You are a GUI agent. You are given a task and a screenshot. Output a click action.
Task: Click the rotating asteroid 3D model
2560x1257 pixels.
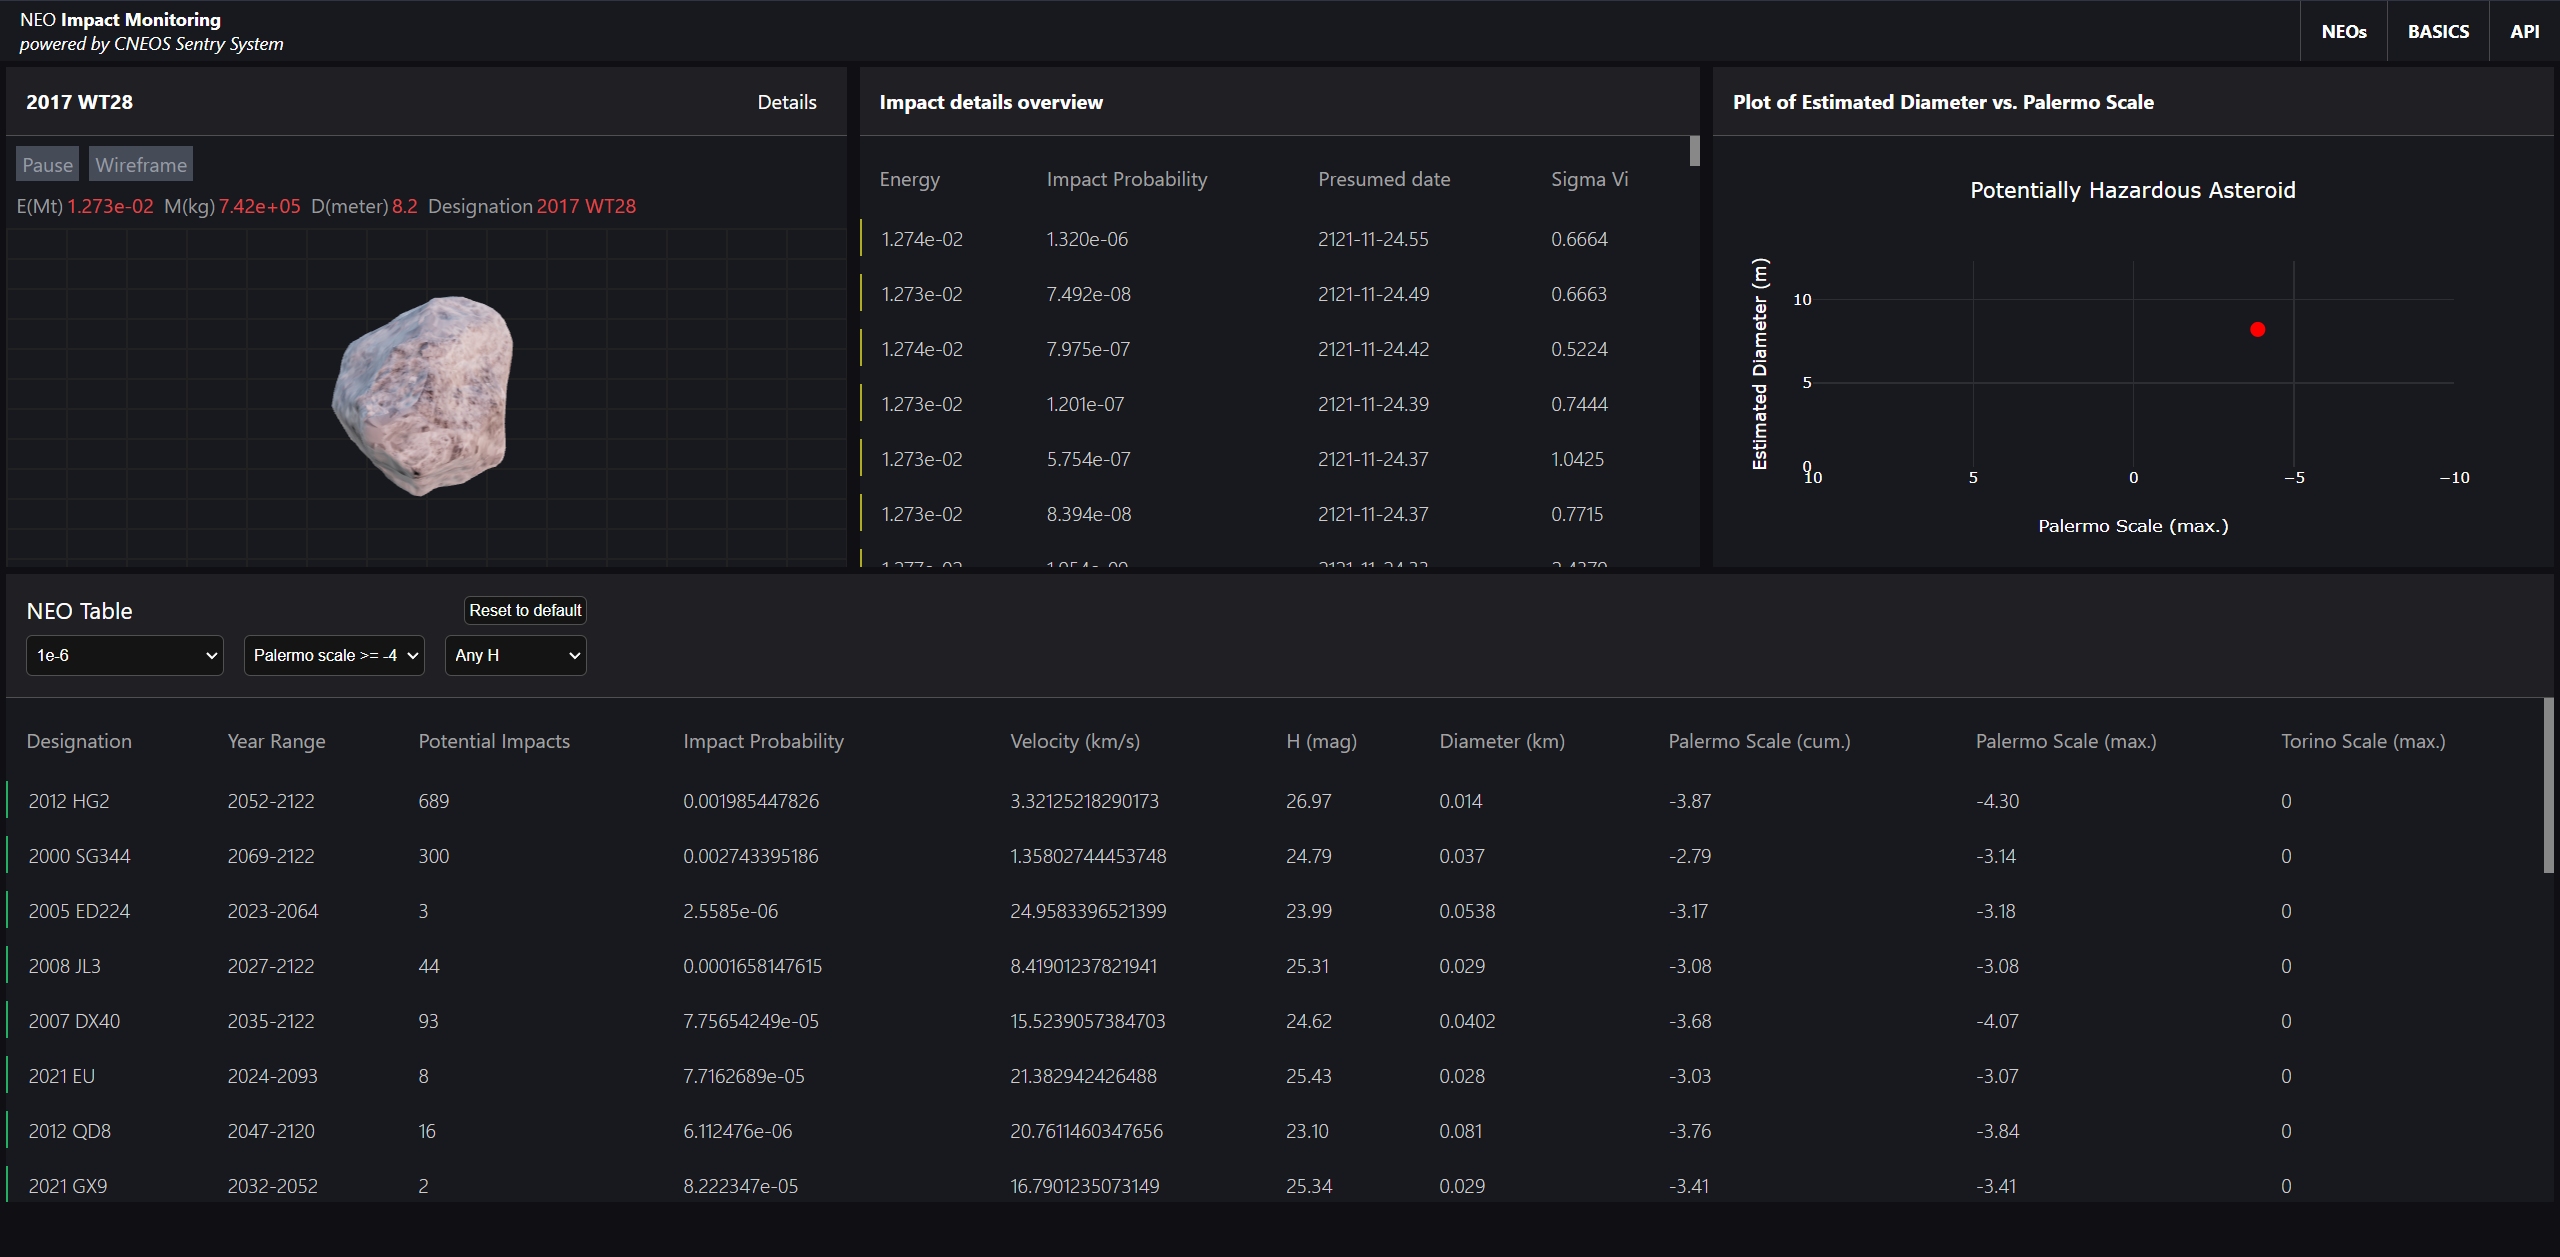point(424,395)
